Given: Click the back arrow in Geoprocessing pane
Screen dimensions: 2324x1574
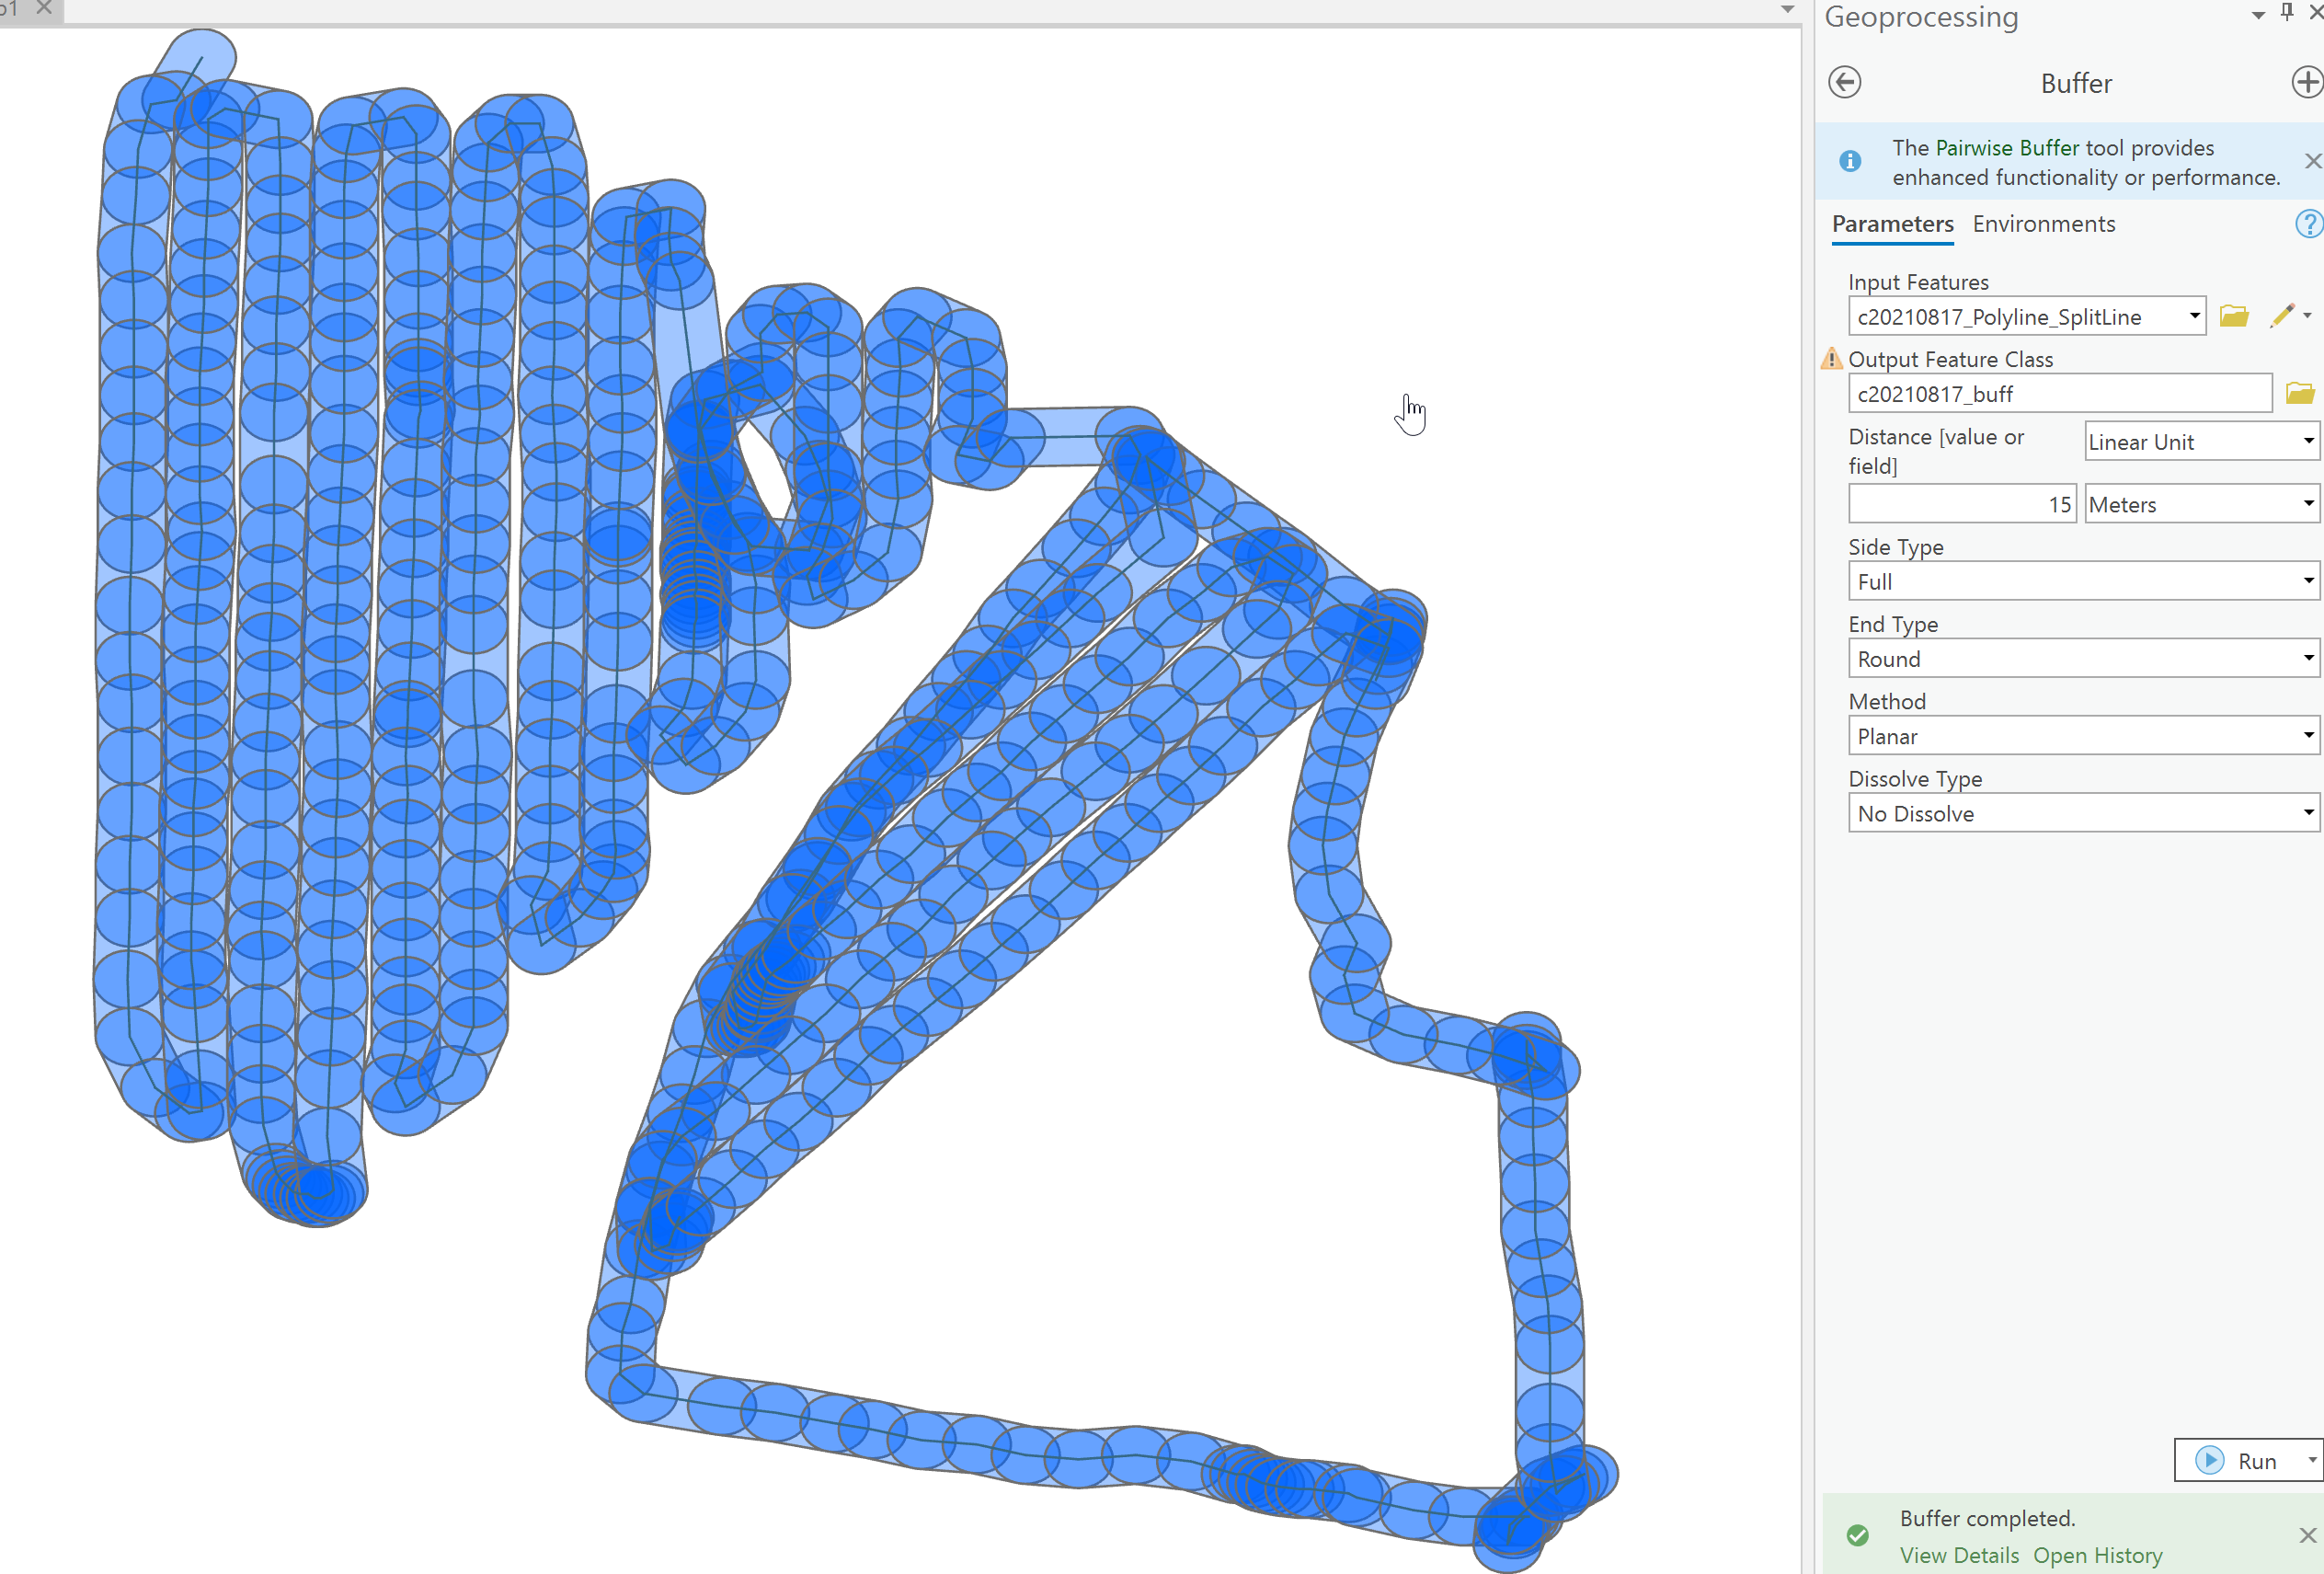Looking at the screenshot, I should 1844,82.
